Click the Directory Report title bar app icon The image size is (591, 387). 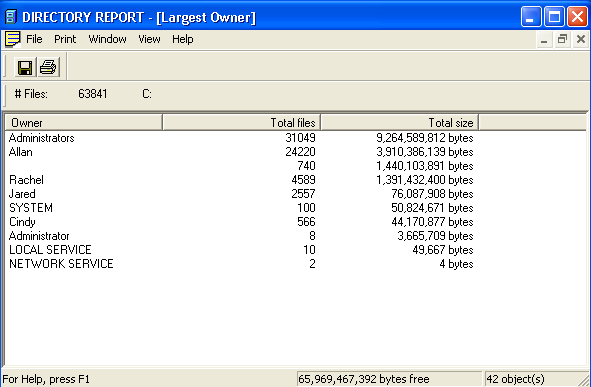11,17
